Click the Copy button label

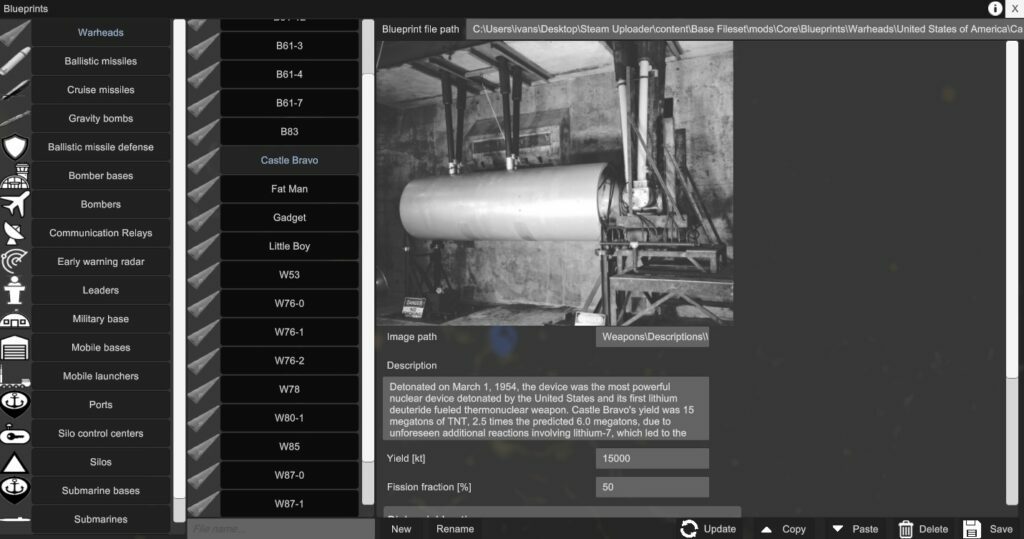(x=794, y=529)
